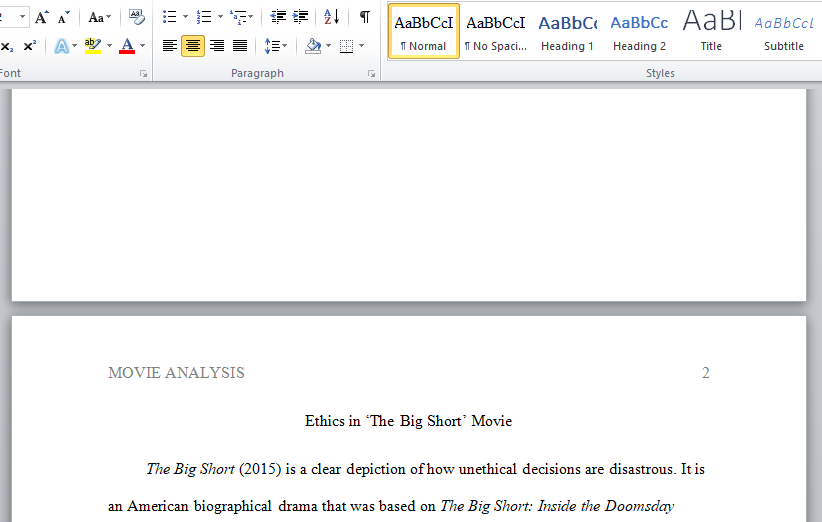This screenshot has width=822, height=522.
Task: Open the Borders dropdown arrow
Action: 362,46
